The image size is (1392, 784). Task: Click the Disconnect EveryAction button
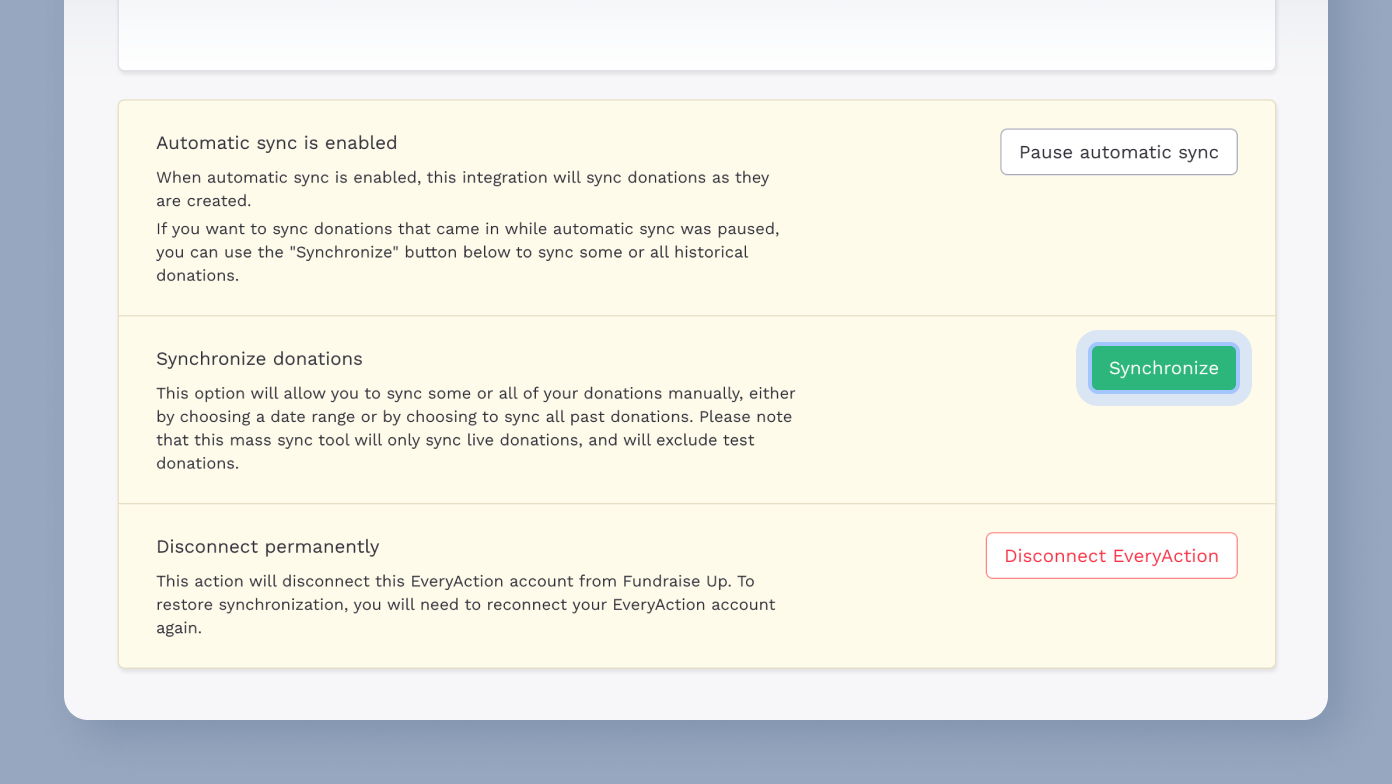coord(1112,556)
